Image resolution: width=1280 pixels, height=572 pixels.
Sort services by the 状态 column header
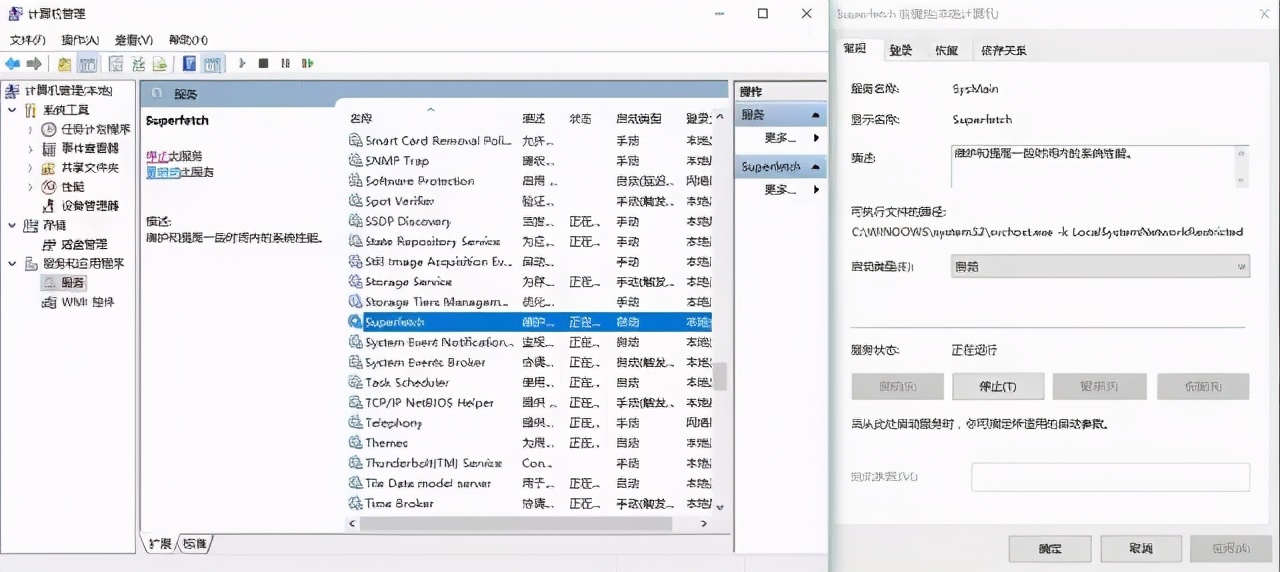pos(581,118)
